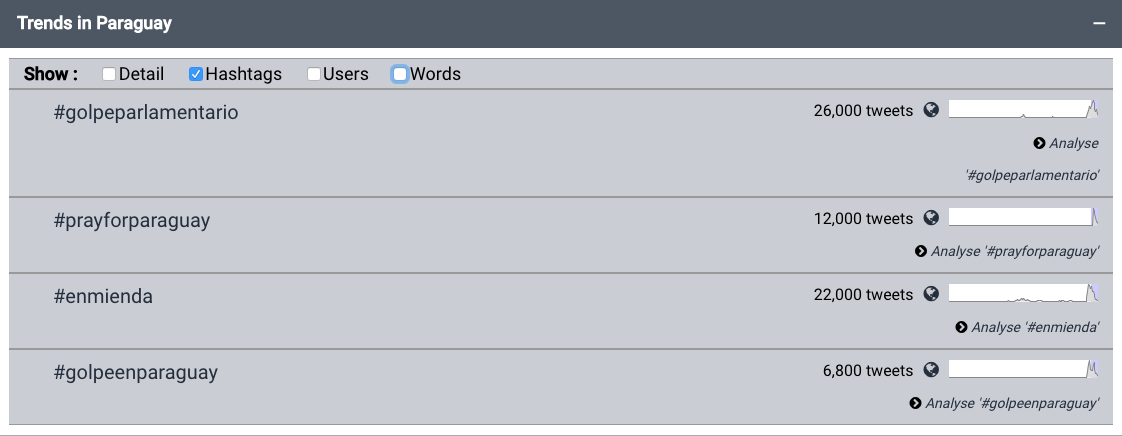Open the #golpeparlamentario hashtag
Screen dimensions: 1122x436
coord(146,112)
